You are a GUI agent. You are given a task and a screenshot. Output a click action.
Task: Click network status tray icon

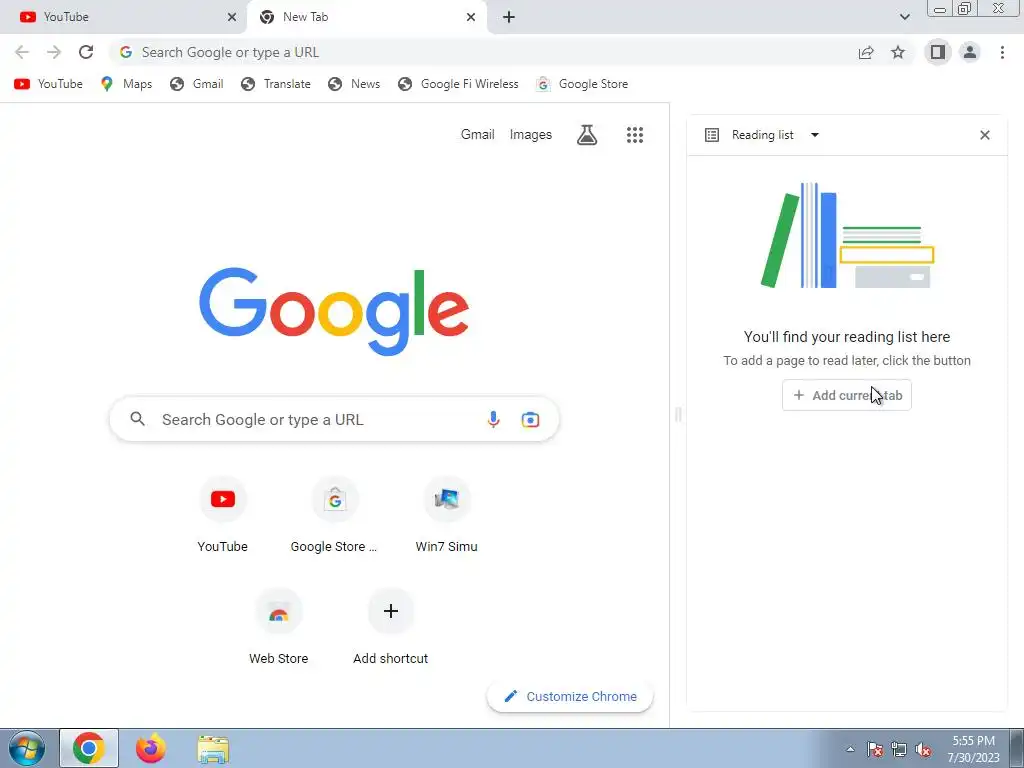pyautogui.click(x=899, y=749)
